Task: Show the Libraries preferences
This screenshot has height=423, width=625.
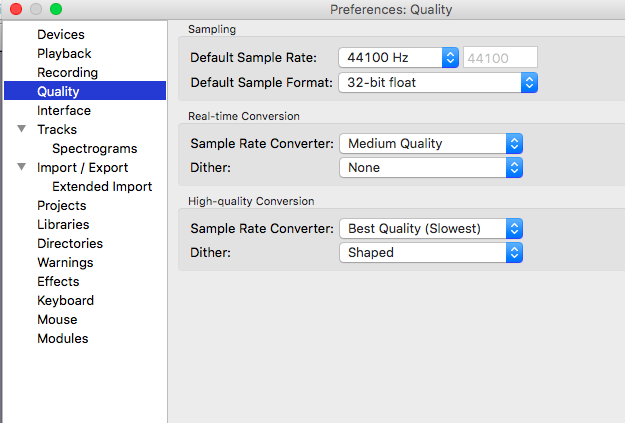Action: pyautogui.click(x=63, y=225)
